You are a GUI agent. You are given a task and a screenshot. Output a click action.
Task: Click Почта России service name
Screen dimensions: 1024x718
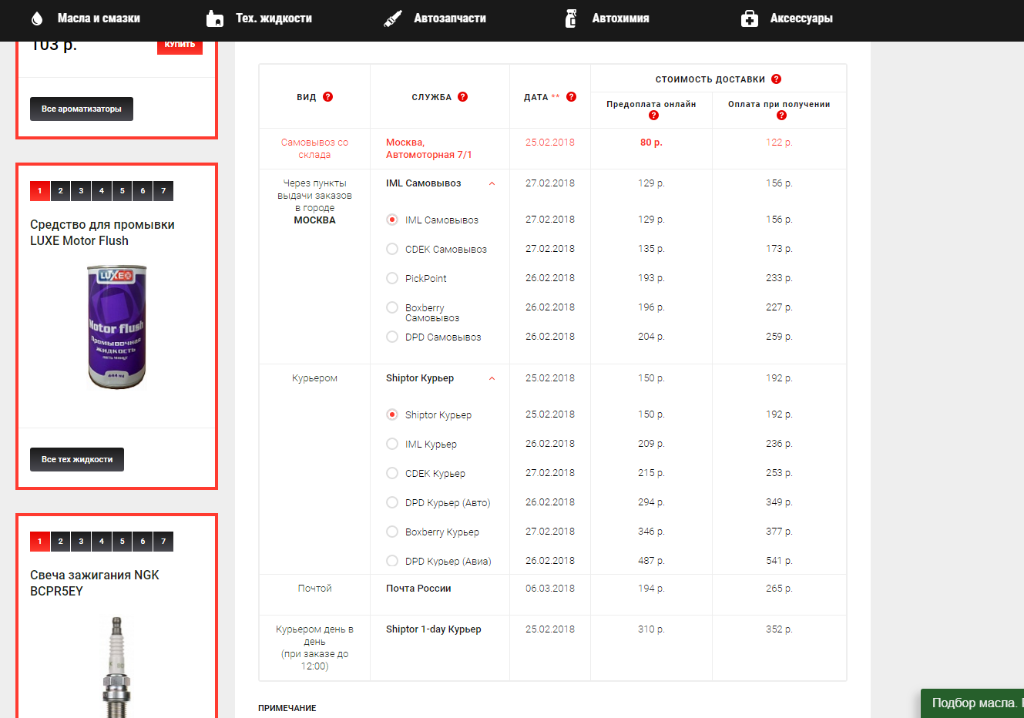coord(419,589)
